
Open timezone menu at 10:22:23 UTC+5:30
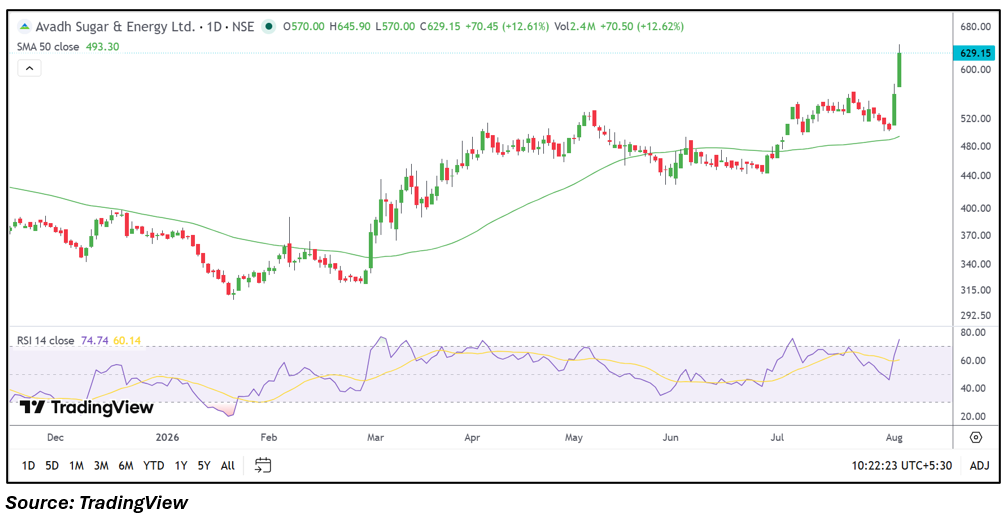tap(901, 466)
